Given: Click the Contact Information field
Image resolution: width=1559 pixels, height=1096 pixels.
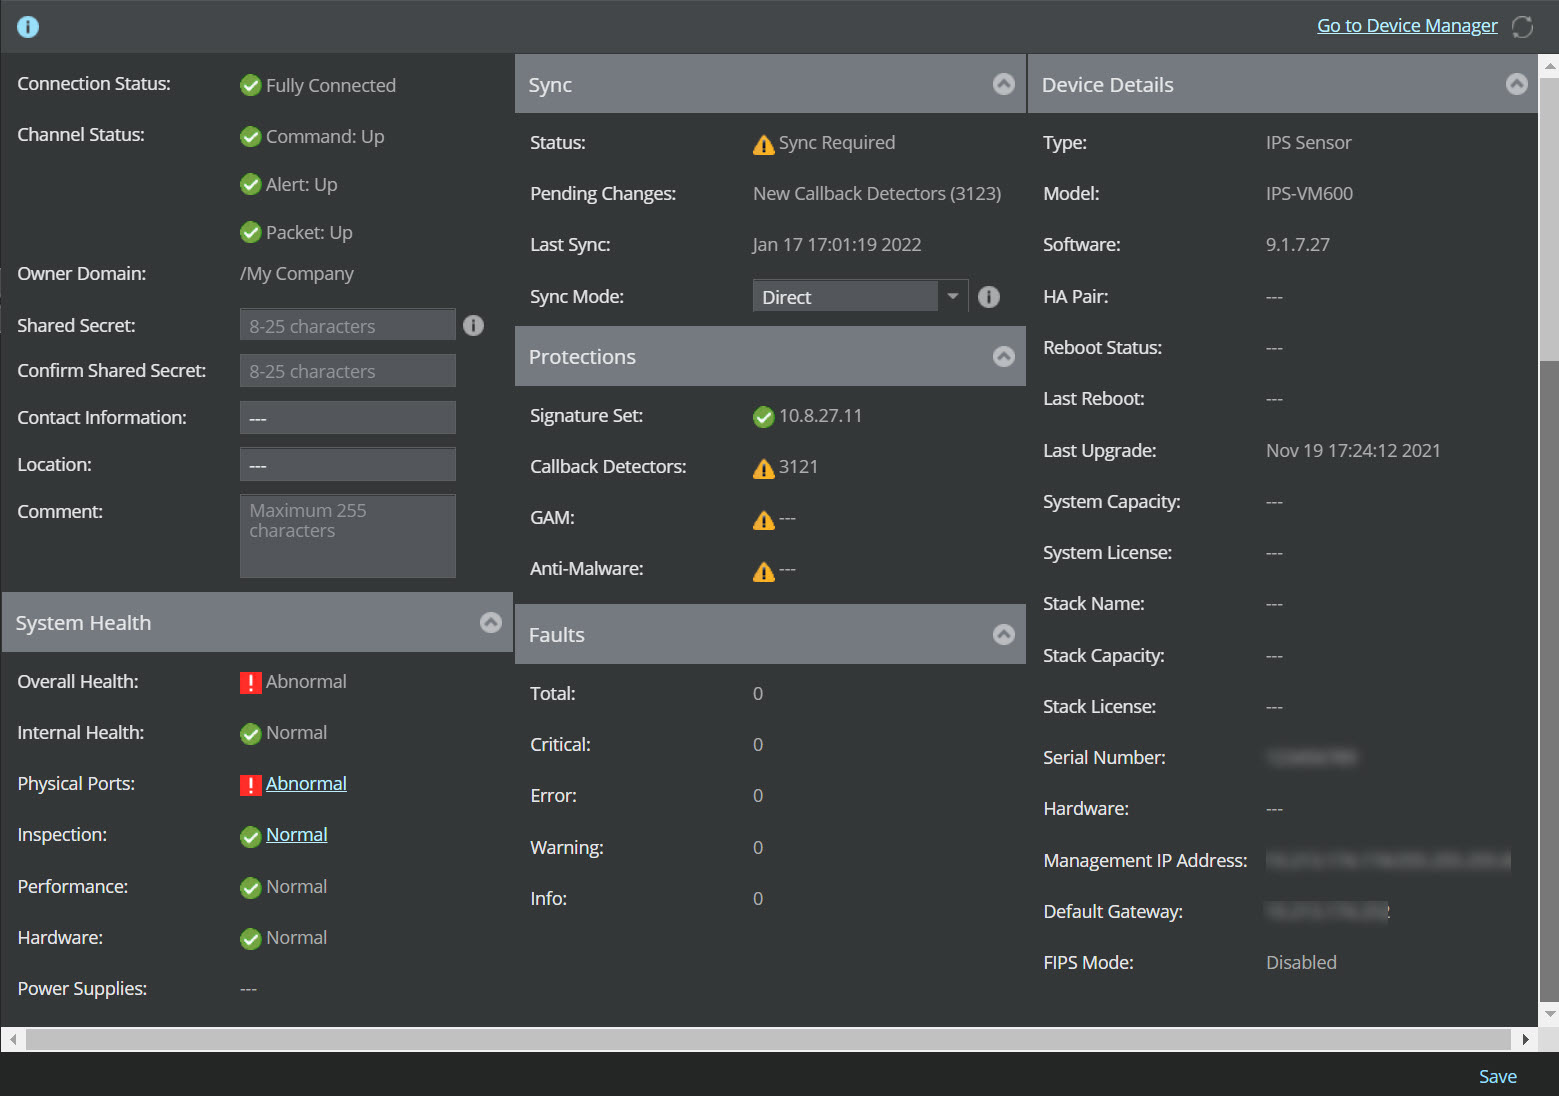Looking at the screenshot, I should [348, 417].
